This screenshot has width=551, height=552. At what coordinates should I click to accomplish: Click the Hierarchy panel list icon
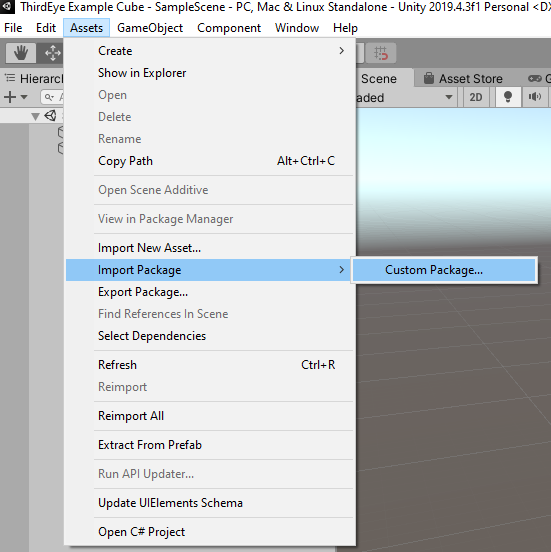tap(11, 78)
